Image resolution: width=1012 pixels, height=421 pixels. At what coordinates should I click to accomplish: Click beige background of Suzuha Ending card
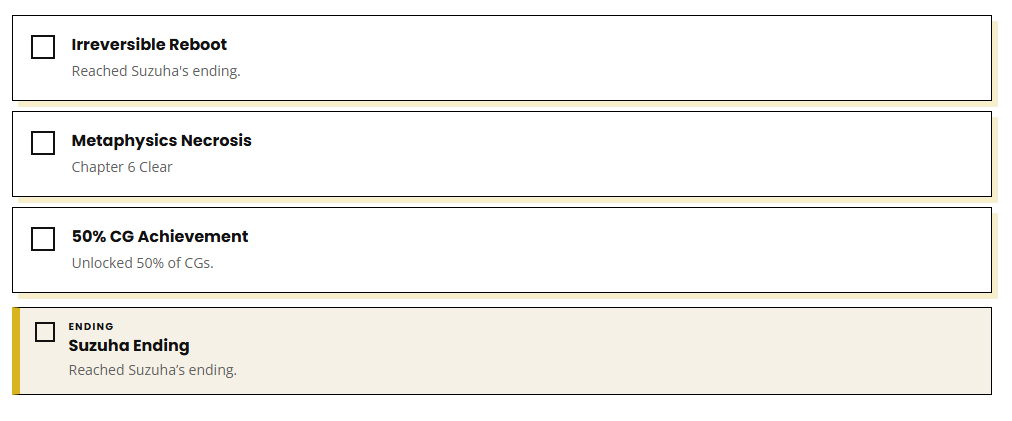click(613, 351)
